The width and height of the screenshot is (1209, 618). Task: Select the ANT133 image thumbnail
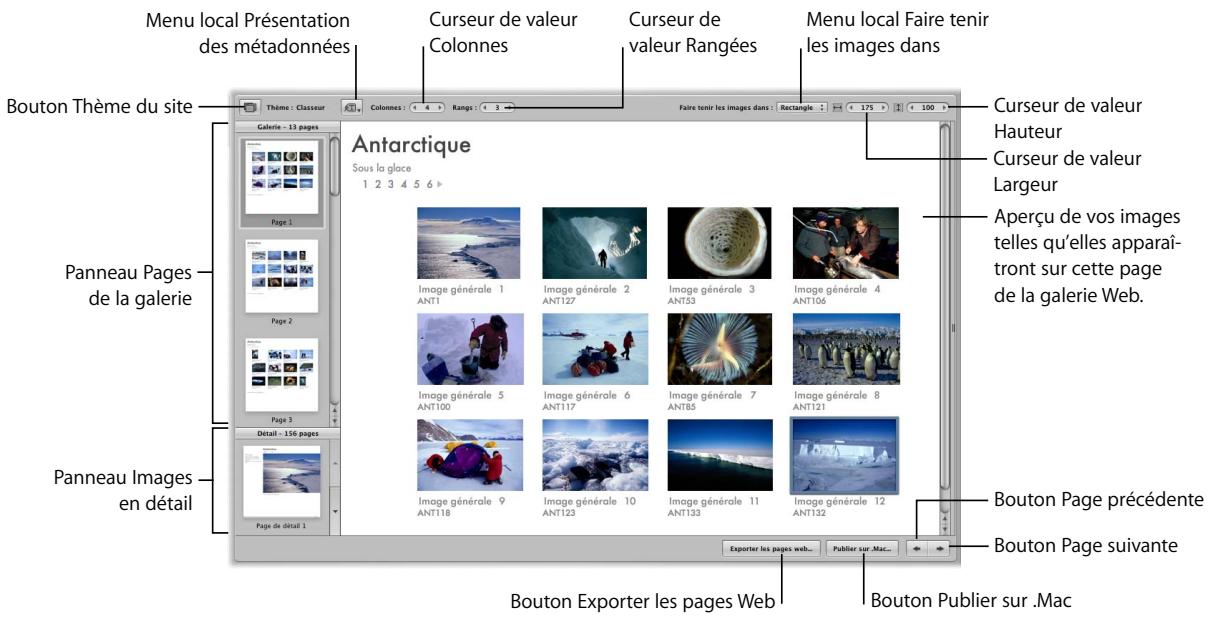tap(720, 455)
